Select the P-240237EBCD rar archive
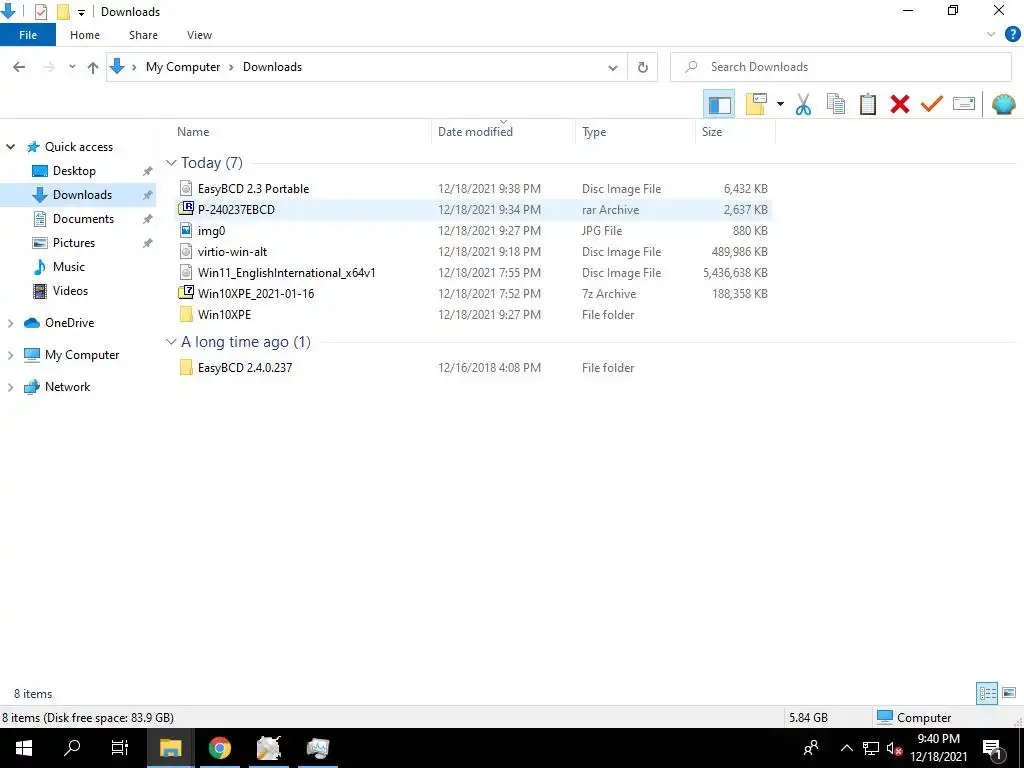The height and width of the screenshot is (768, 1024). tap(474, 210)
